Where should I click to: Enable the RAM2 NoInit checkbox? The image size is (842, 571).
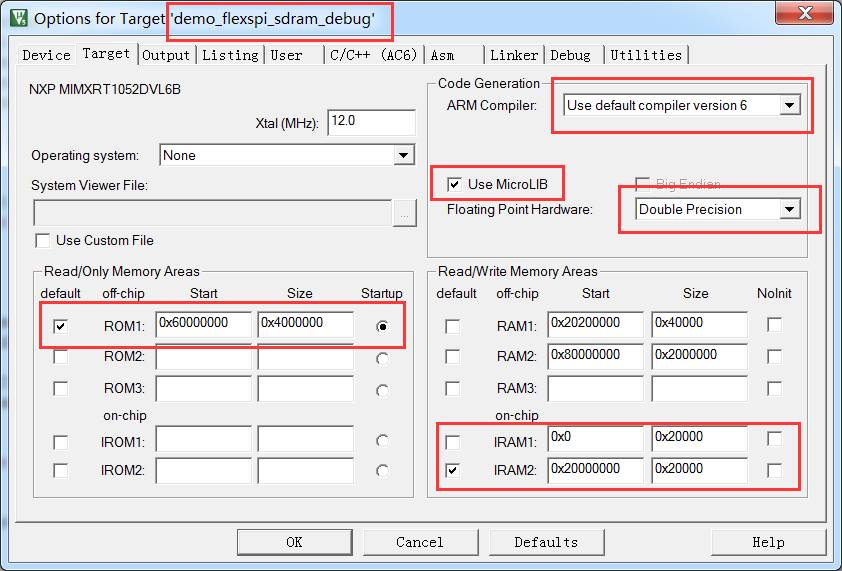pyautogui.click(x=774, y=357)
